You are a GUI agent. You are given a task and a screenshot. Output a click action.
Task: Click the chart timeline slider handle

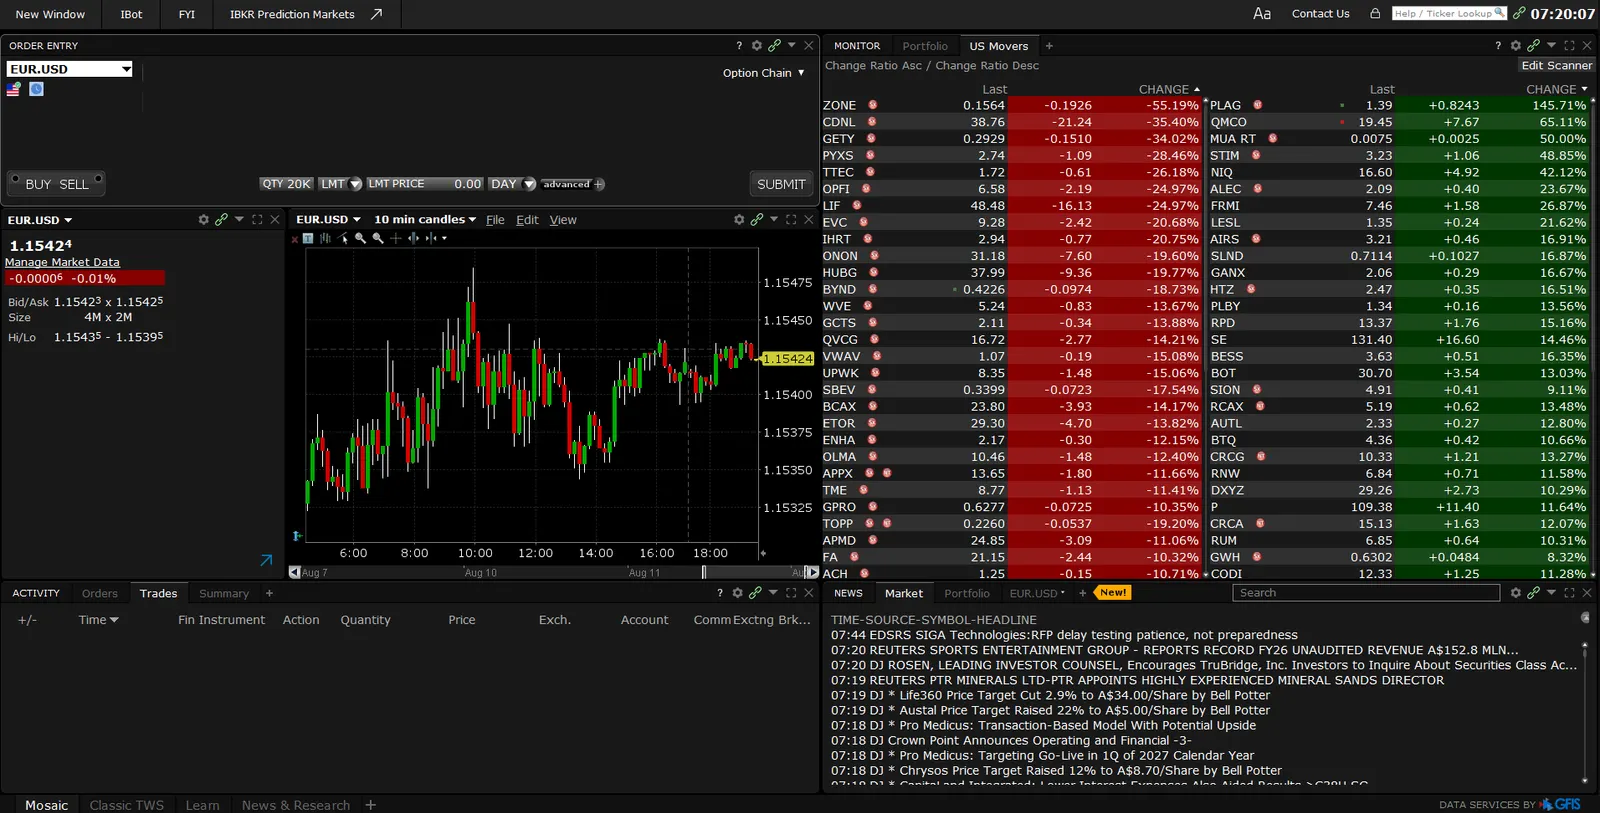(x=704, y=572)
